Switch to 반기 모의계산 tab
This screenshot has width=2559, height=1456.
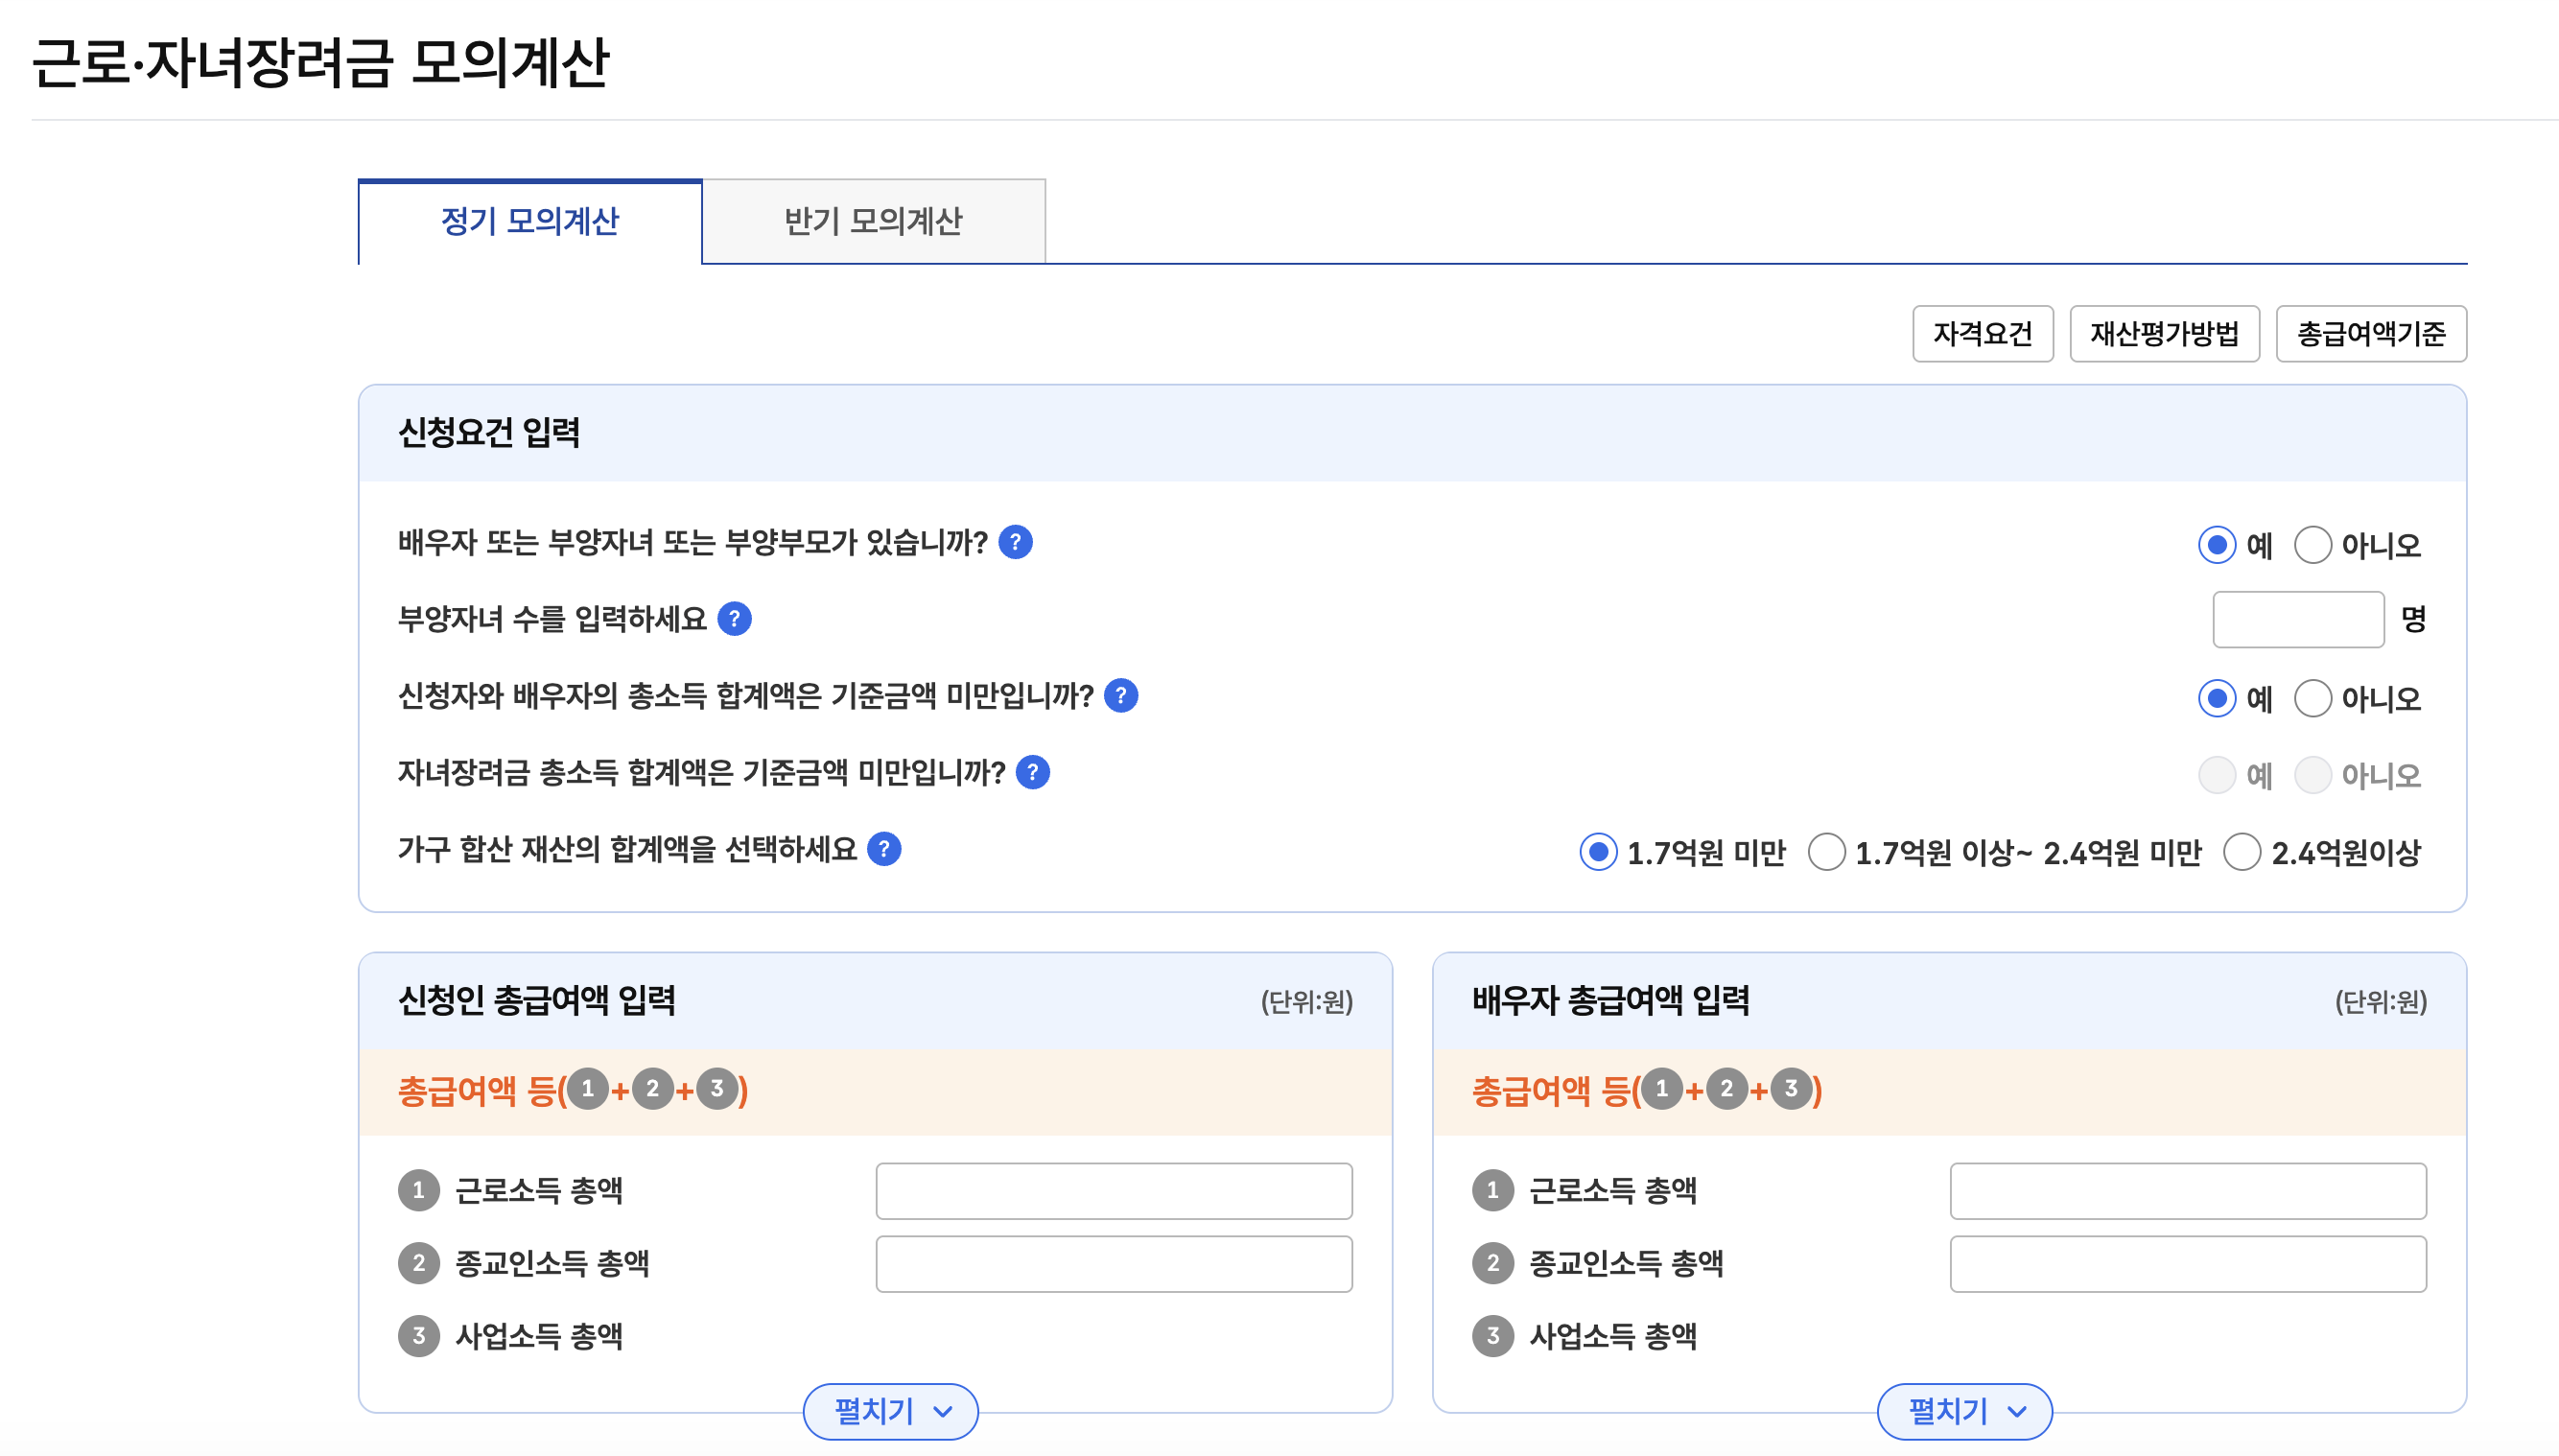(x=873, y=222)
